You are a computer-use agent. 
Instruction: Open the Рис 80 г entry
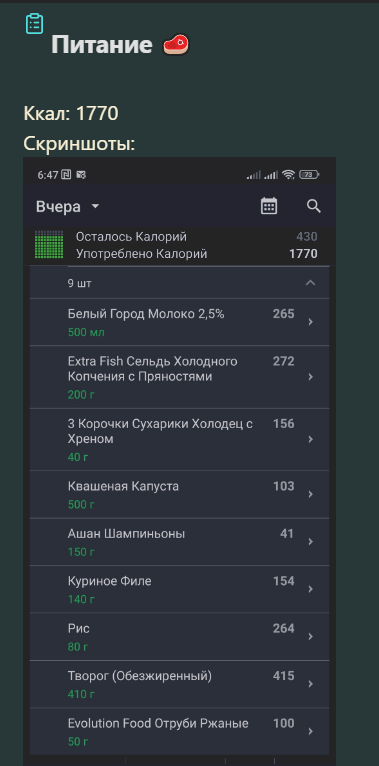coord(179,637)
